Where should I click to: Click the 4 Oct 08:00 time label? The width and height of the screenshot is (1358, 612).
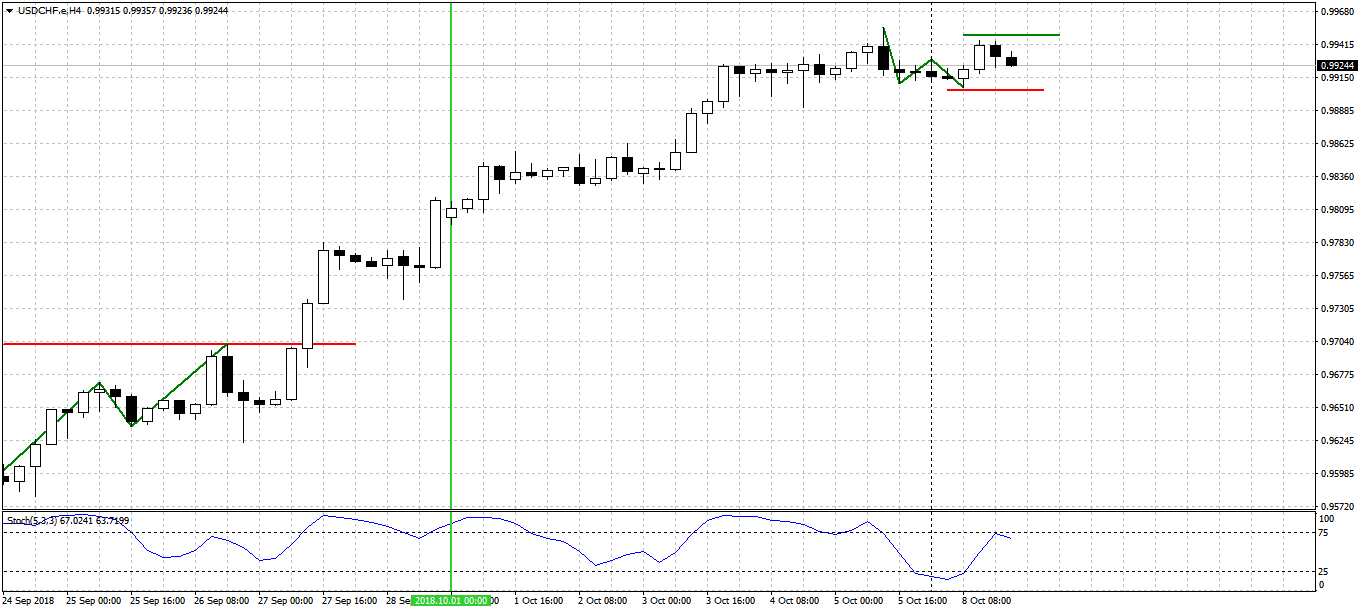tap(796, 600)
